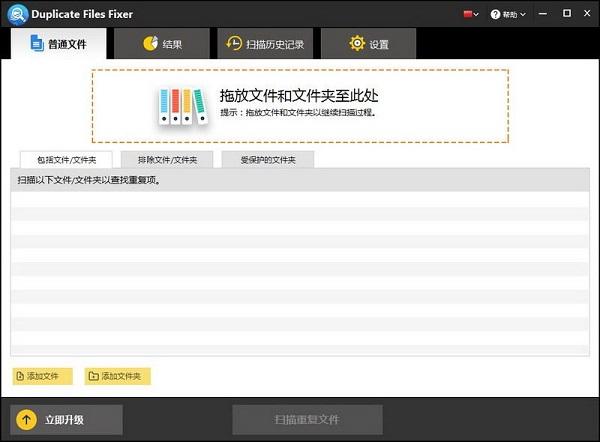Click the pie chart icon for 结果
600x442 pixels.
pyautogui.click(x=150, y=44)
